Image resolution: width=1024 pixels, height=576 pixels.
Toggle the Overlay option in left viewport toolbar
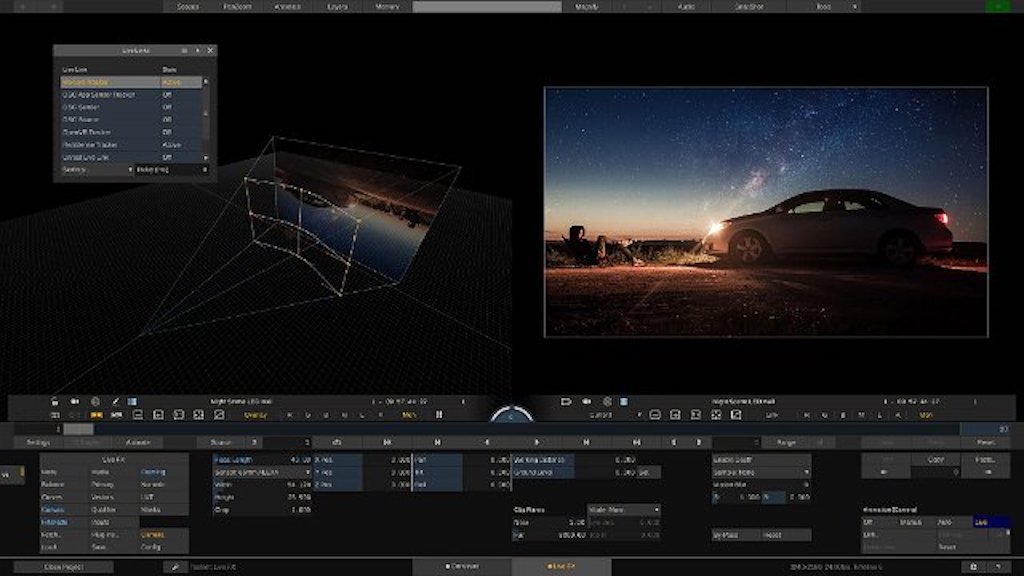click(255, 414)
